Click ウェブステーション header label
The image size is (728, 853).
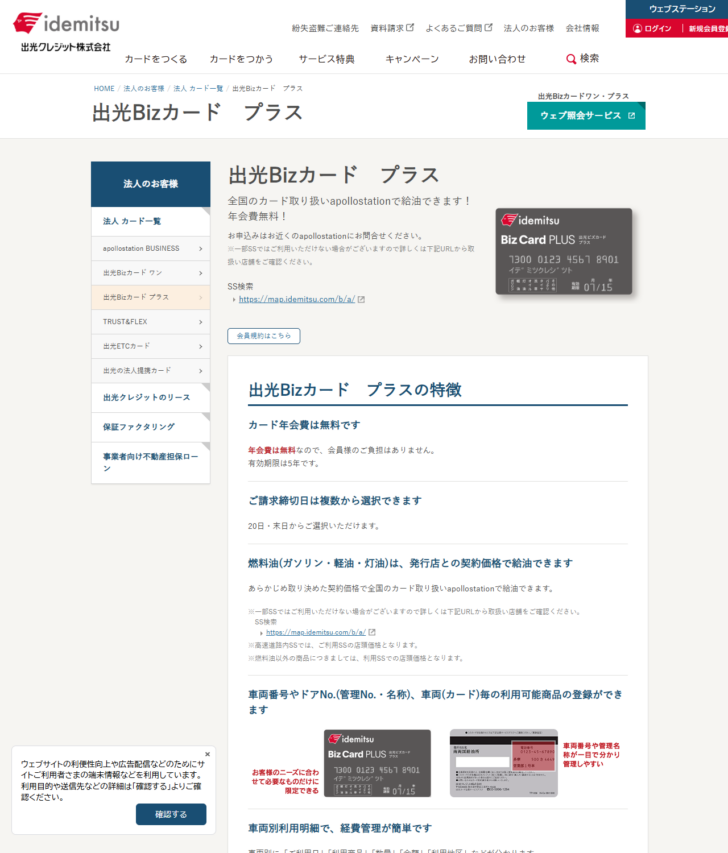(682, 9)
